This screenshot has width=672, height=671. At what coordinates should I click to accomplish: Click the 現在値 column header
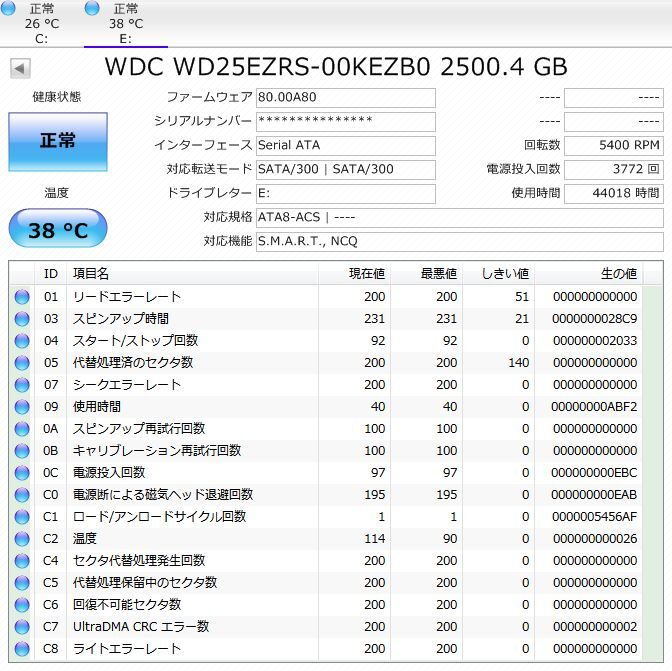(x=354, y=273)
